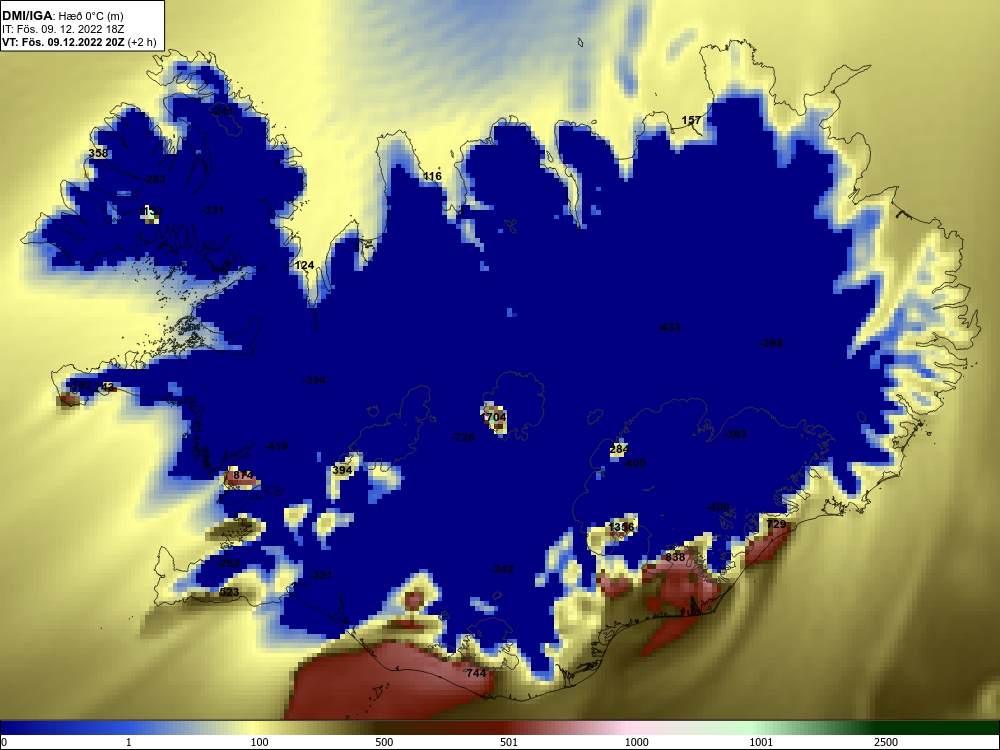This screenshot has width=1000, height=750.
Task: Click the 358 value in the Westfjords
Action: 98,153
